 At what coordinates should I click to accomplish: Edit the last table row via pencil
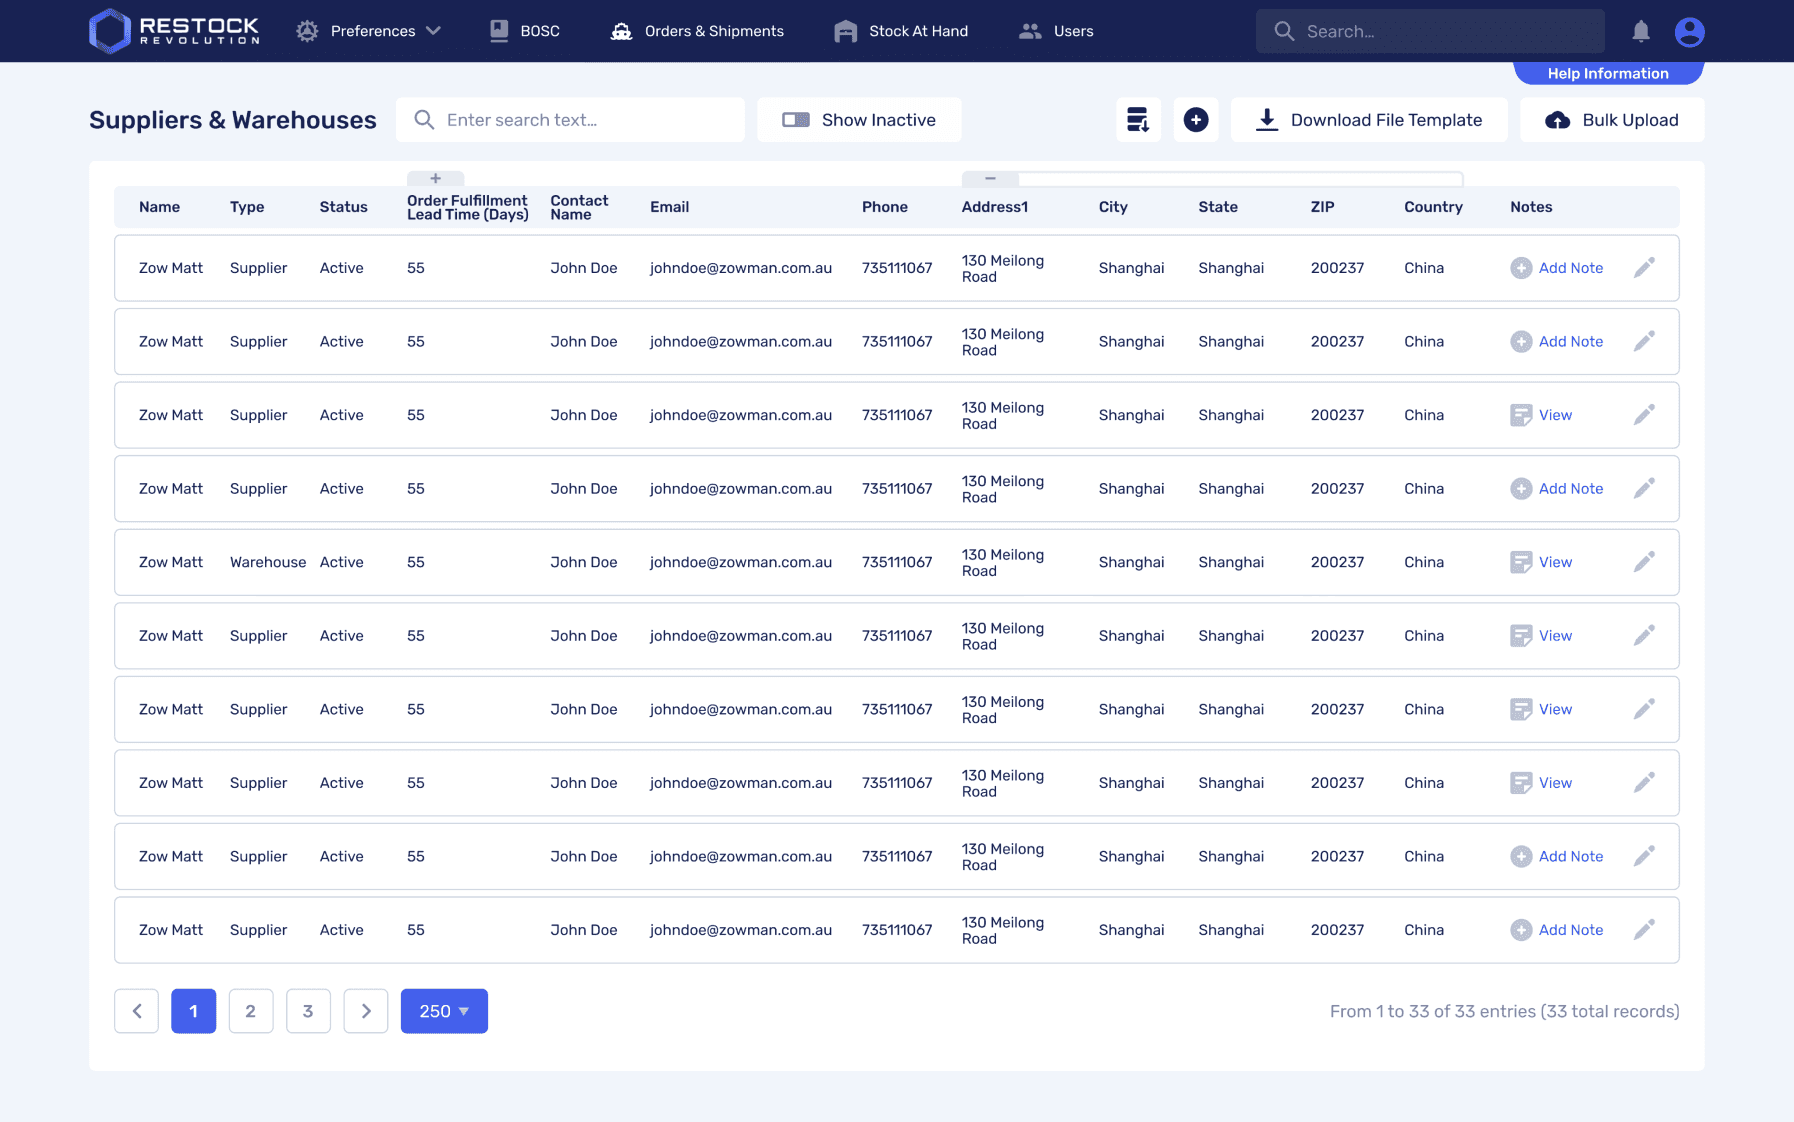click(x=1644, y=930)
